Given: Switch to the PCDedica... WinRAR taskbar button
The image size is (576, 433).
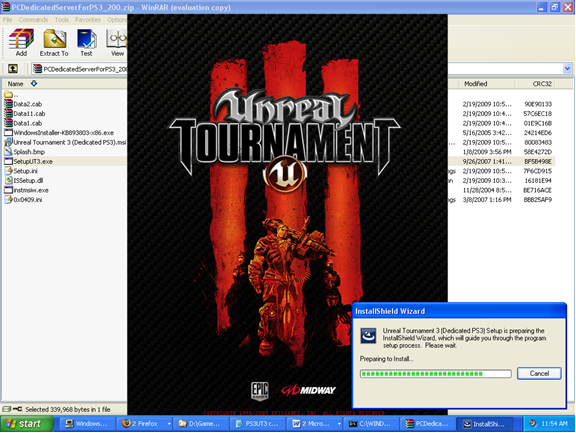Looking at the screenshot, I should pyautogui.click(x=428, y=424).
